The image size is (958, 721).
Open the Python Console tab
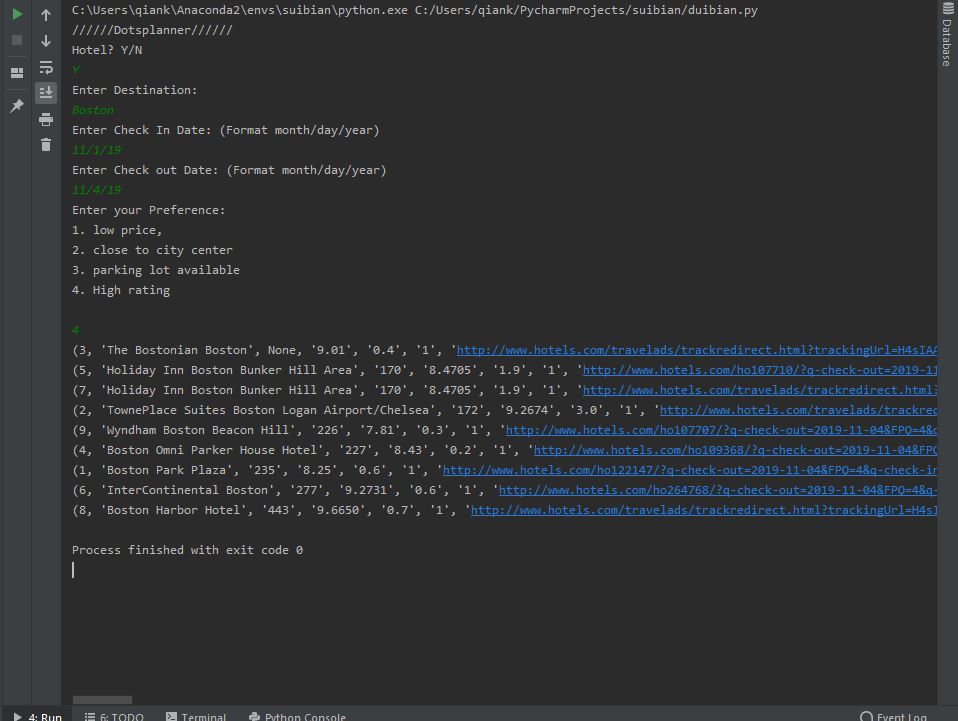(298, 716)
